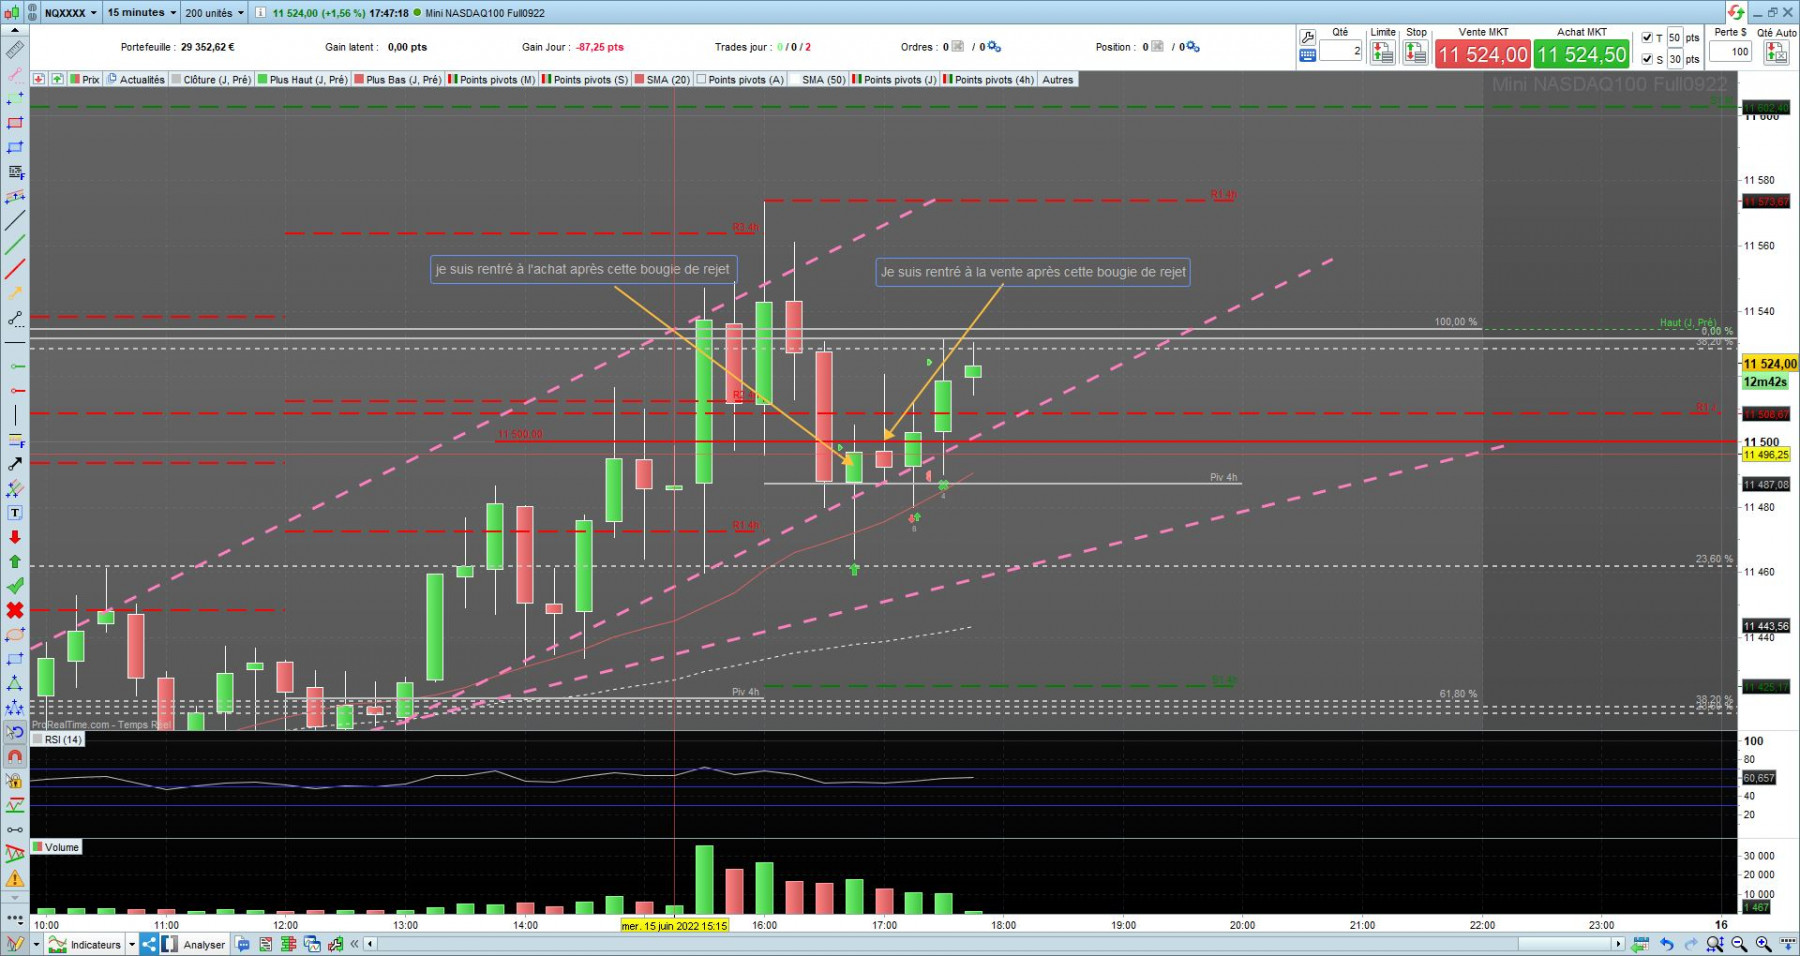This screenshot has width=1800, height=956.
Task: Uncheck the S stop checkbox
Action: click(1647, 59)
